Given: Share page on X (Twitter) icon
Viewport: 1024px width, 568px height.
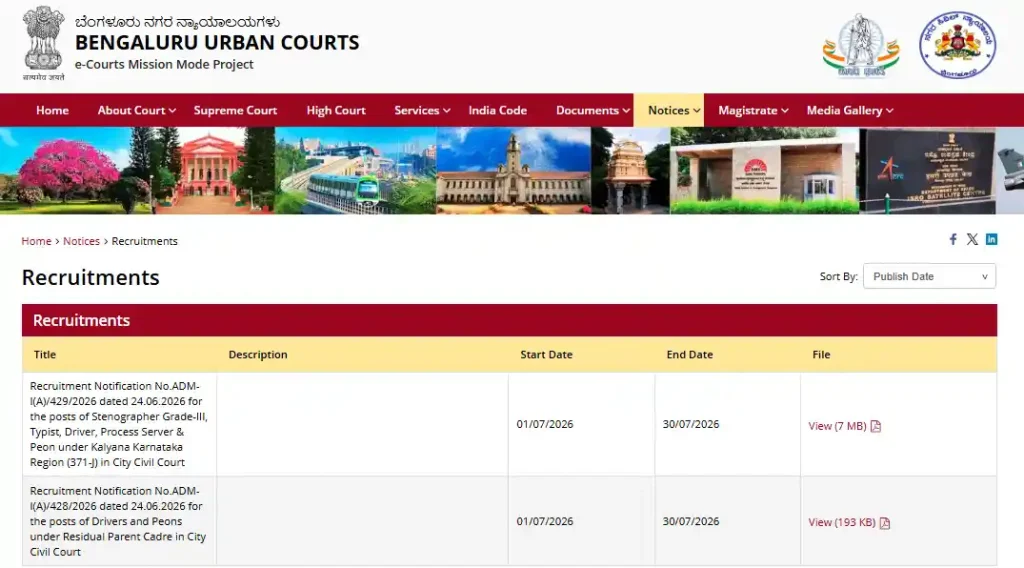Looking at the screenshot, I should (x=972, y=239).
